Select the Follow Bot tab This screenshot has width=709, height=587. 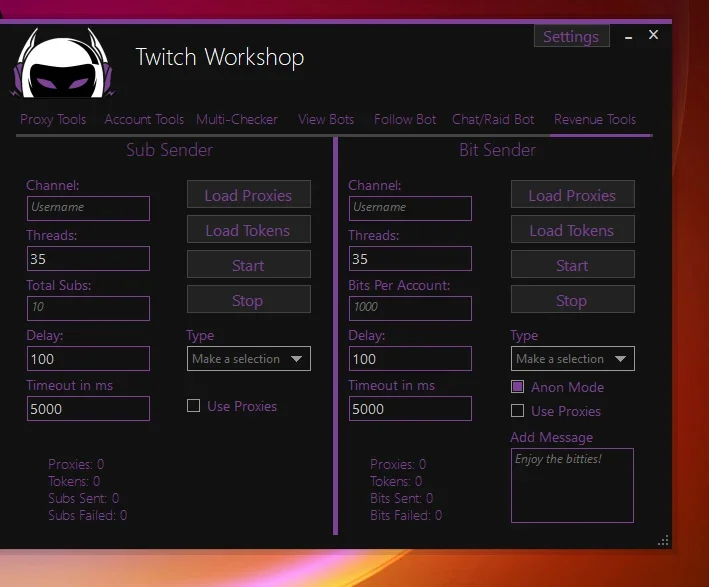coord(405,119)
